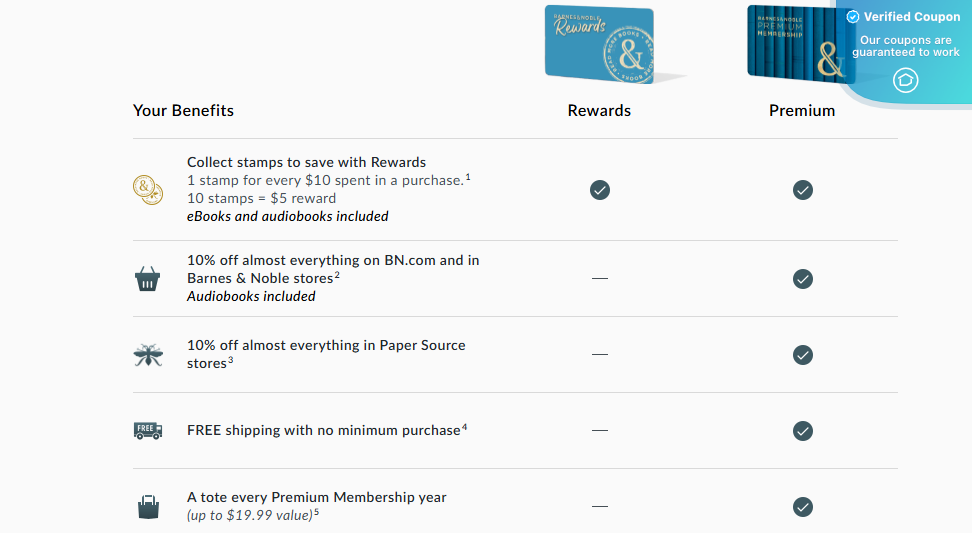Viewport: 972px width, 533px height.
Task: Select the Rewards column heading
Action: [x=599, y=111]
